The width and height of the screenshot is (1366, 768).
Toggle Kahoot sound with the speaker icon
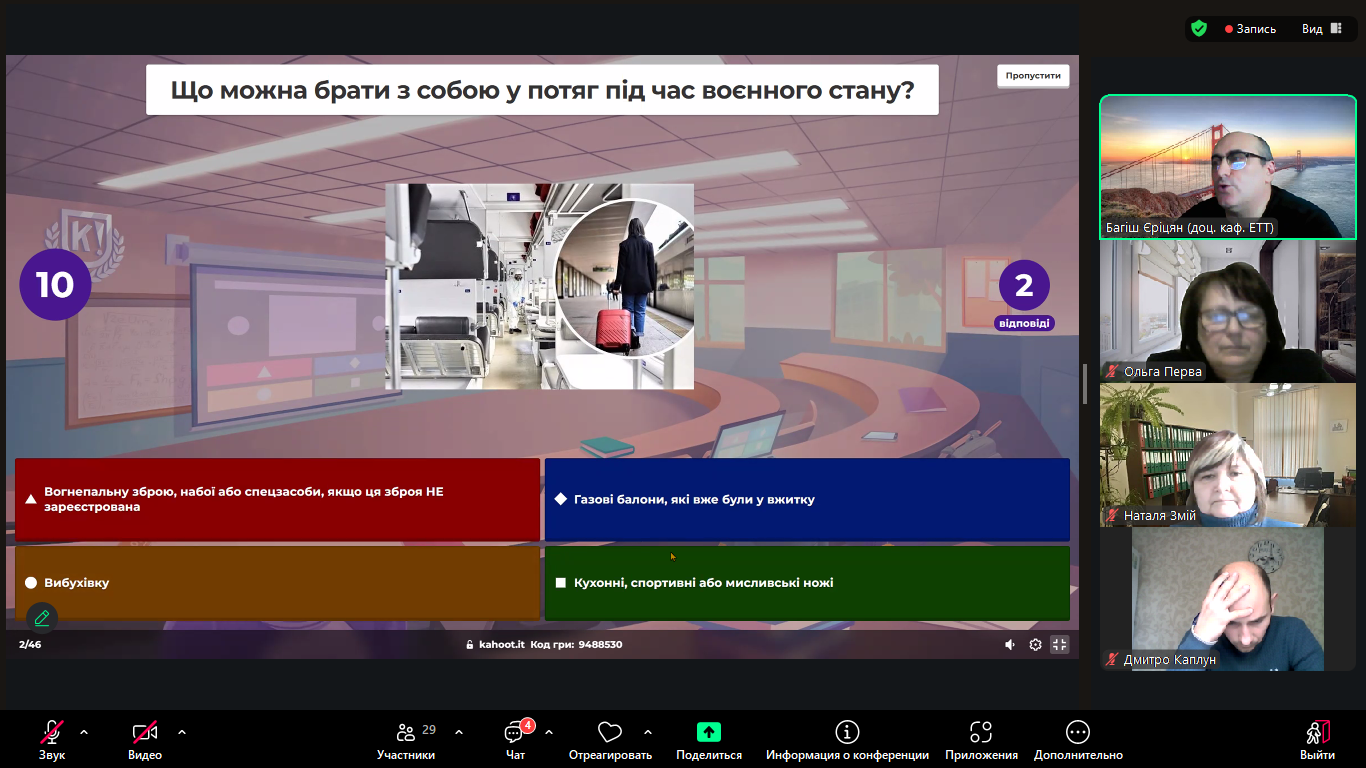pyautogui.click(x=1010, y=645)
